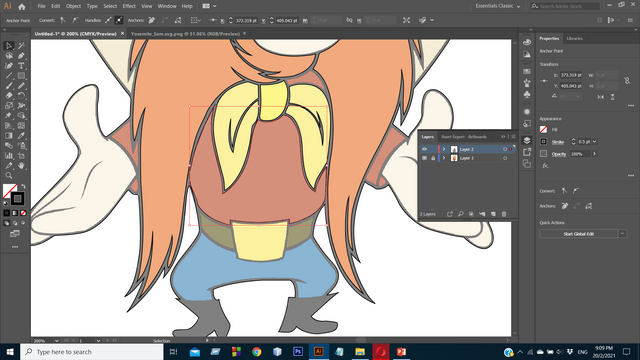640x360 pixels.
Task: Click Search Adobe Stock field
Action: (x=565, y=6)
